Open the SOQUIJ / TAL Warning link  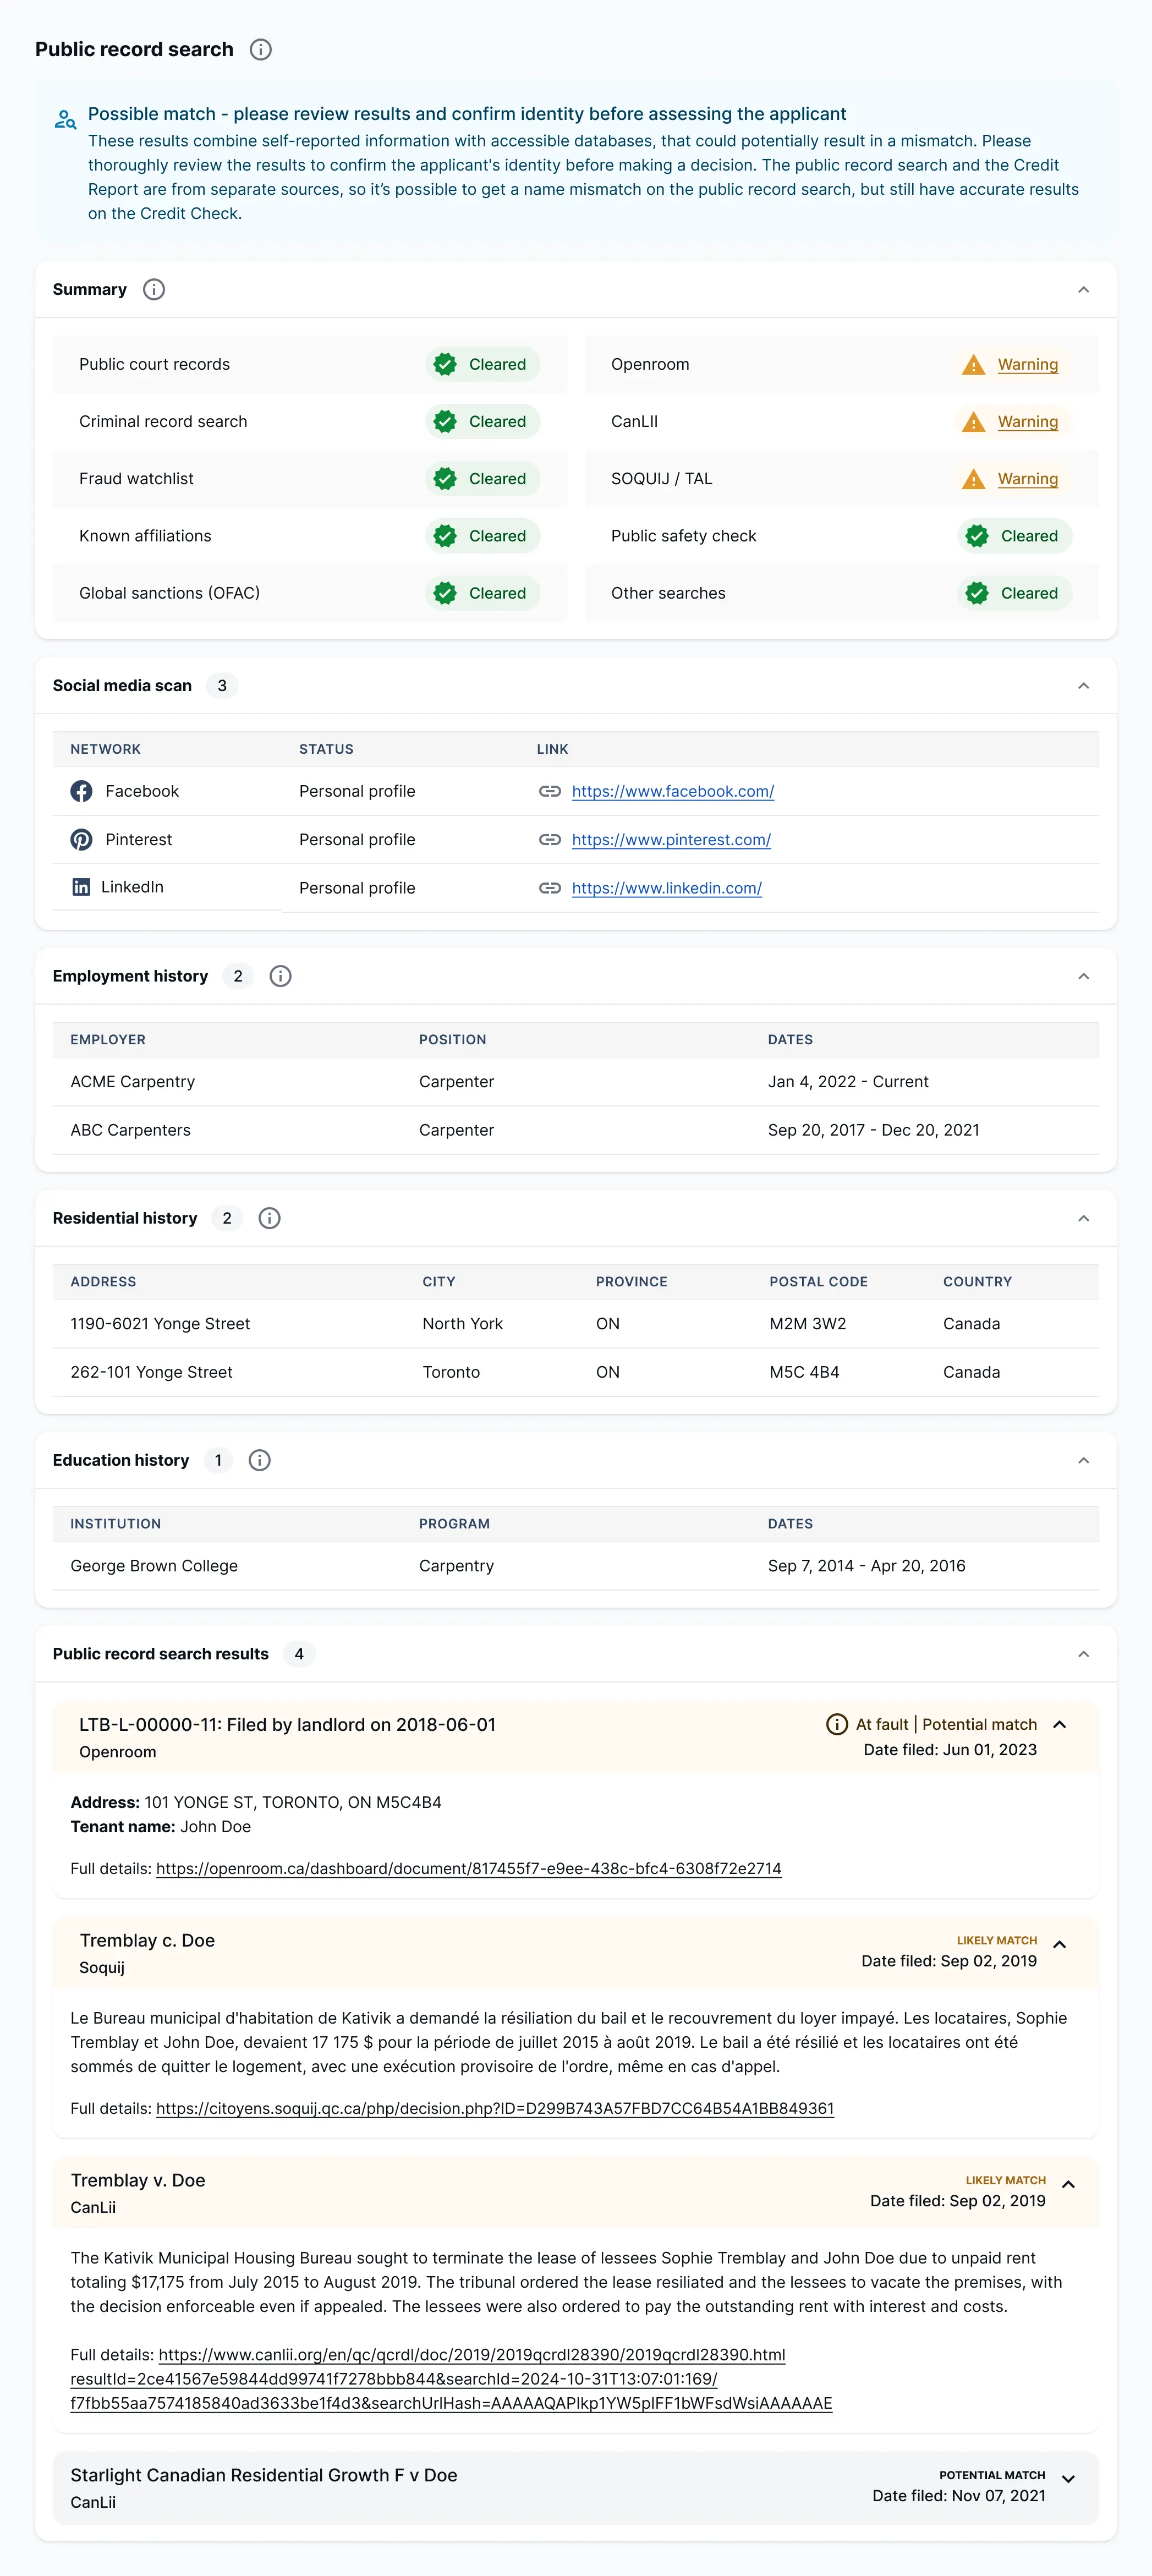[x=1027, y=478]
